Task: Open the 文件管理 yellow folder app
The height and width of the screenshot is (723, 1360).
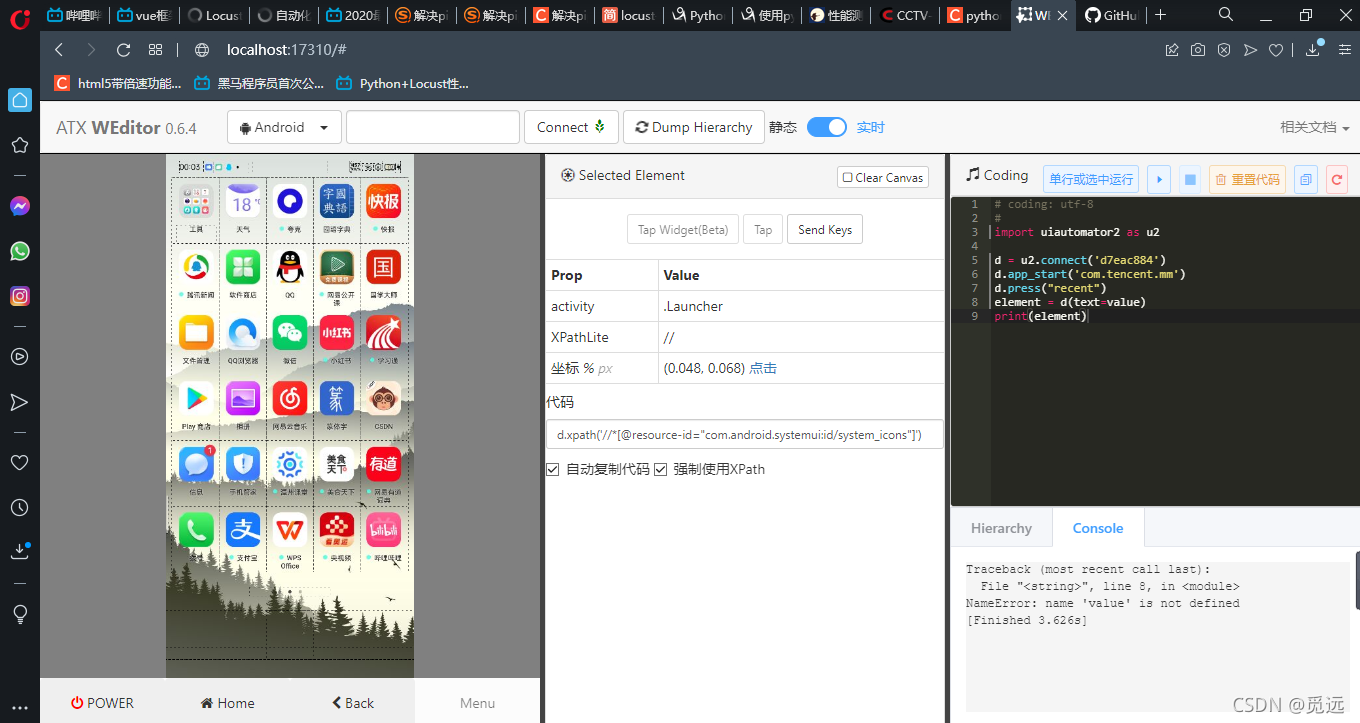Action: [x=196, y=333]
